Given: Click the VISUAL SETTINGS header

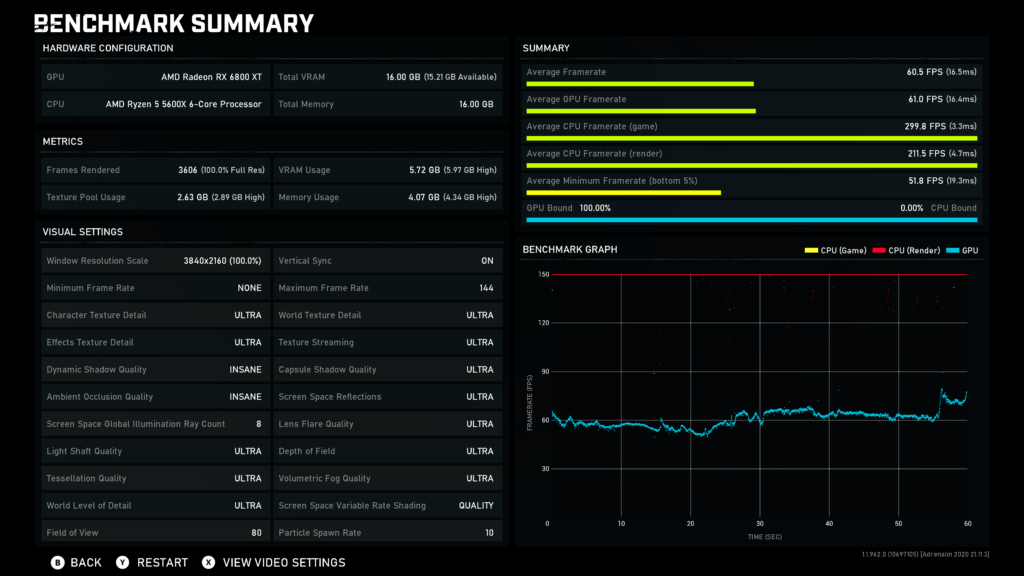Looking at the screenshot, I should [x=82, y=232].
